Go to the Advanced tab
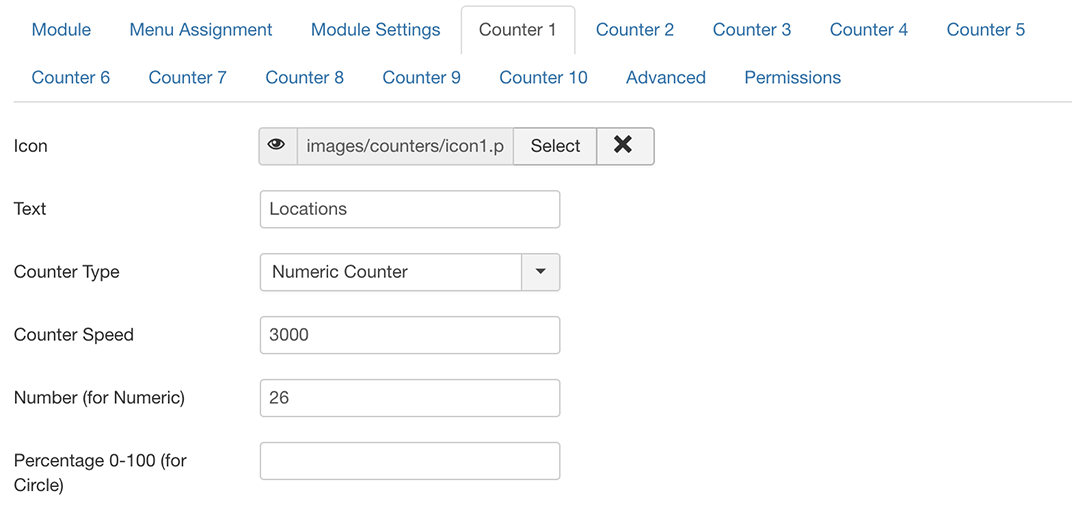Viewport: 1080px width, 528px height. point(666,78)
